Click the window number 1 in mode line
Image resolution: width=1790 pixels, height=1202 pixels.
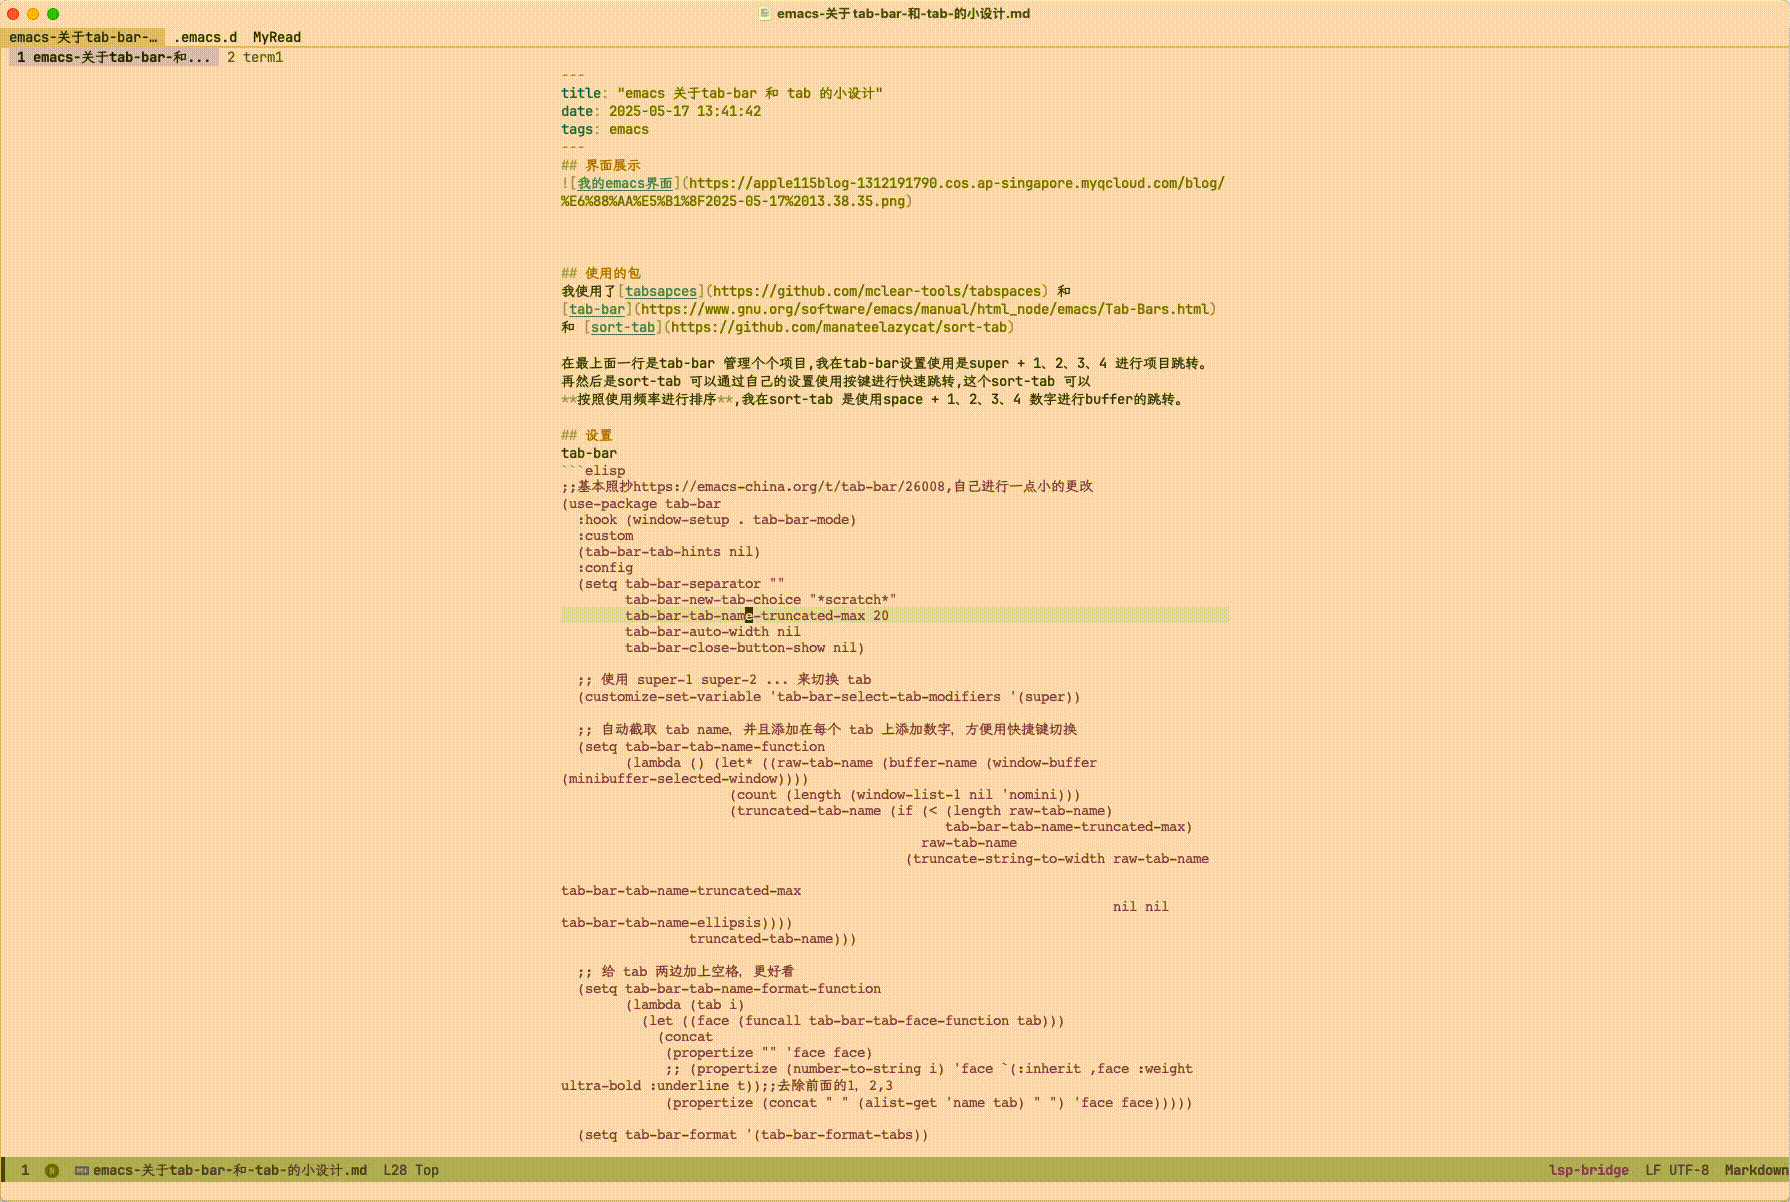click(25, 1170)
